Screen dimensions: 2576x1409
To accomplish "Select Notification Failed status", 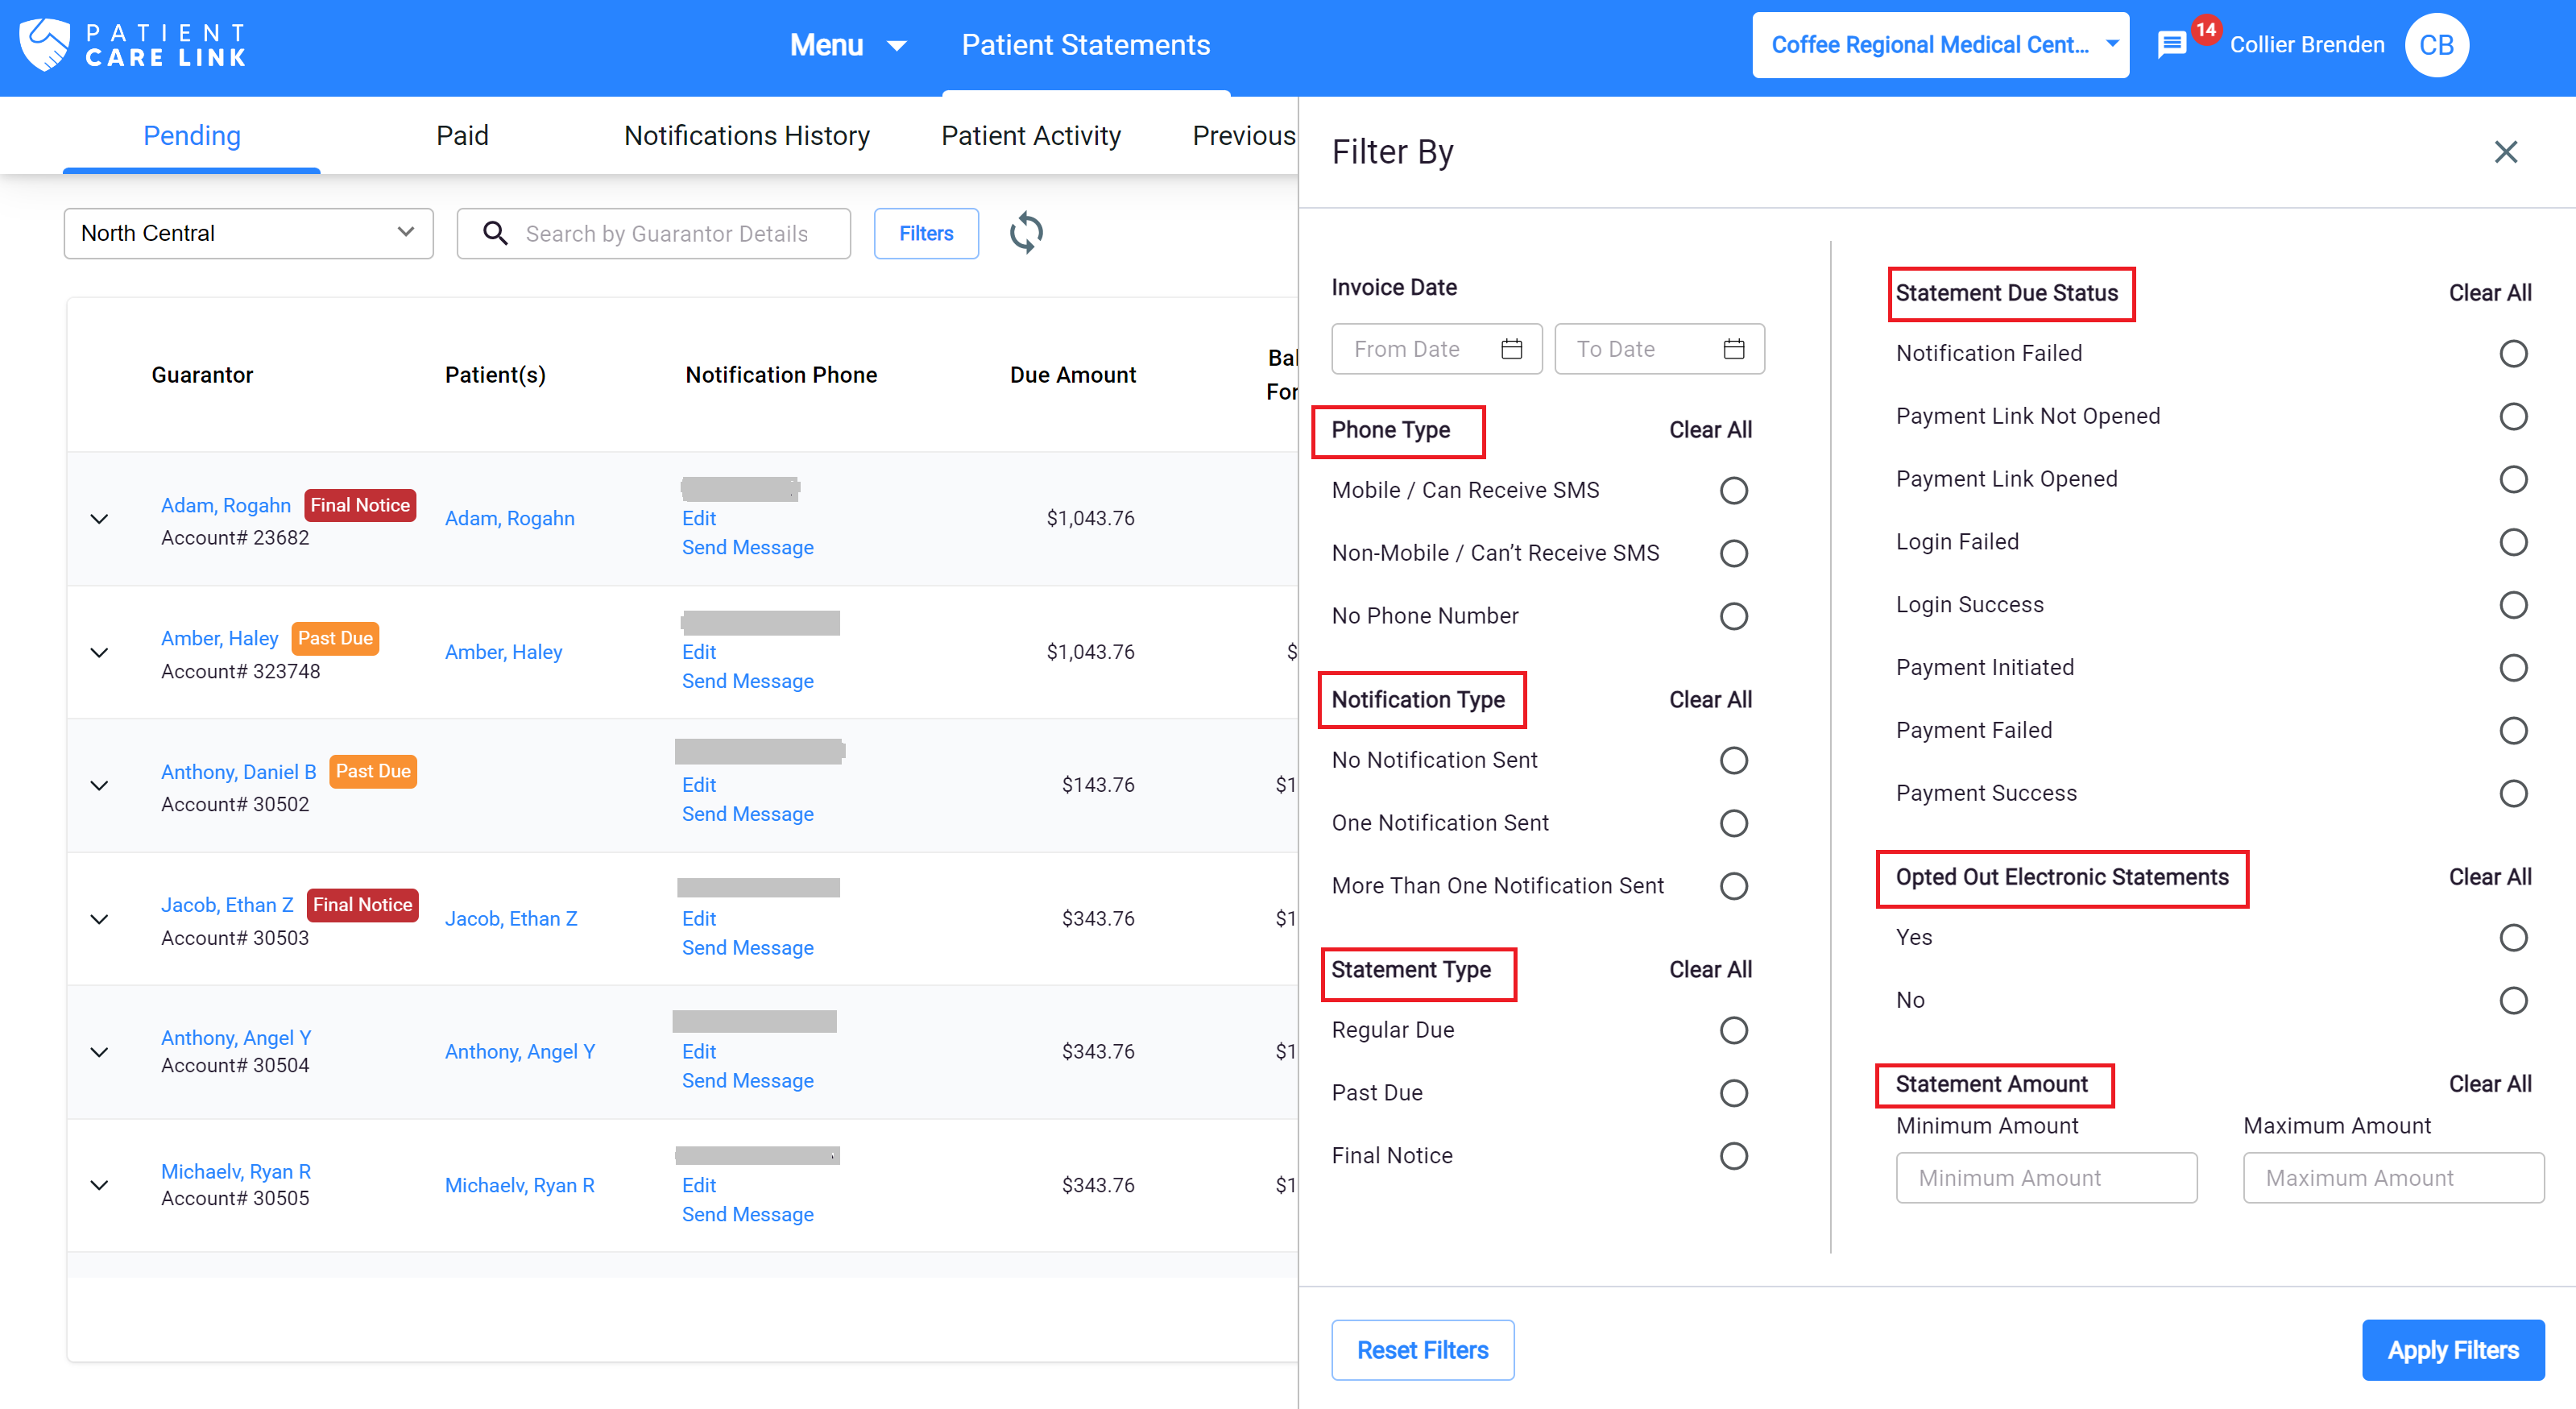I will pyautogui.click(x=2513, y=354).
